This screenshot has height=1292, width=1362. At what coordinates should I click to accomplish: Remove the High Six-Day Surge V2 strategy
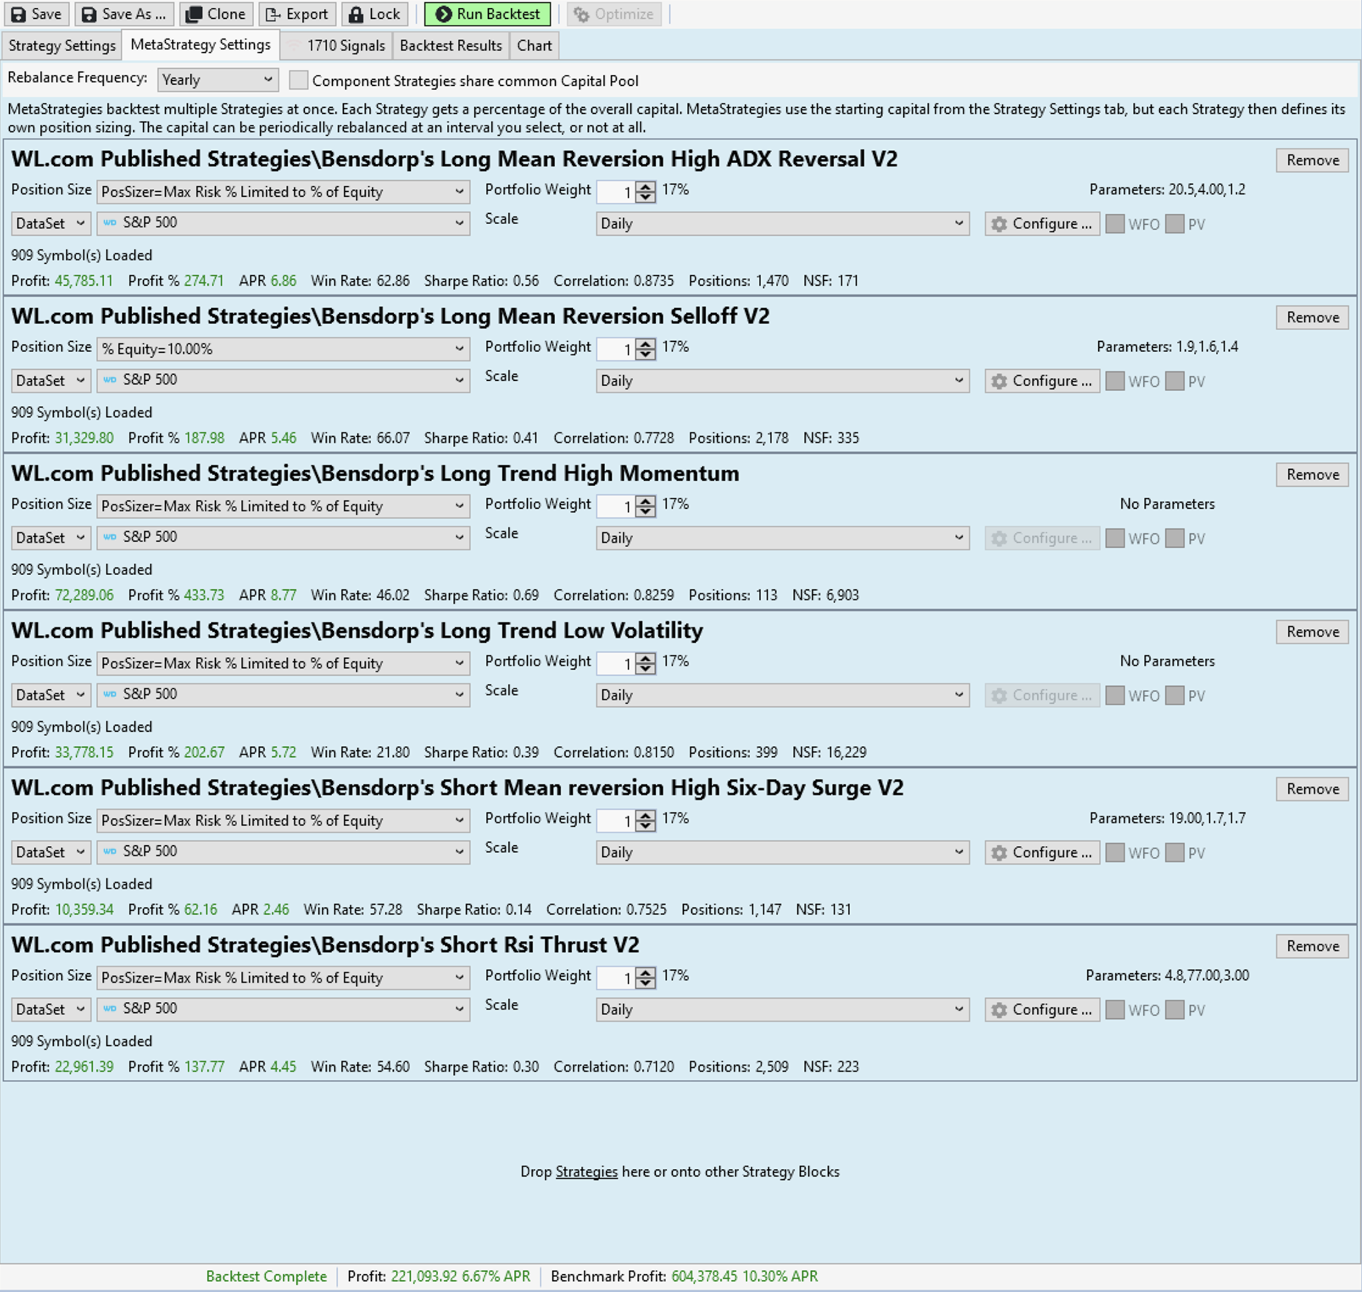point(1312,788)
